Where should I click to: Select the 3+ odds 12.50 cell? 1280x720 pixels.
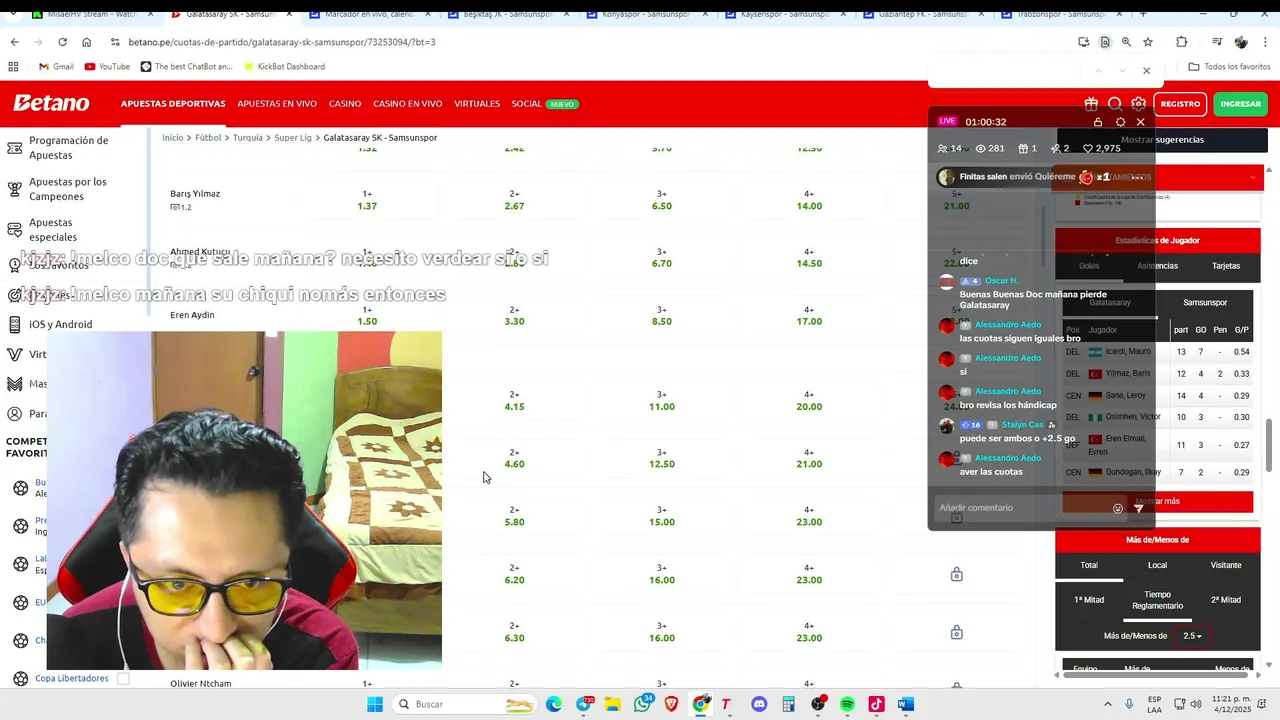661,458
